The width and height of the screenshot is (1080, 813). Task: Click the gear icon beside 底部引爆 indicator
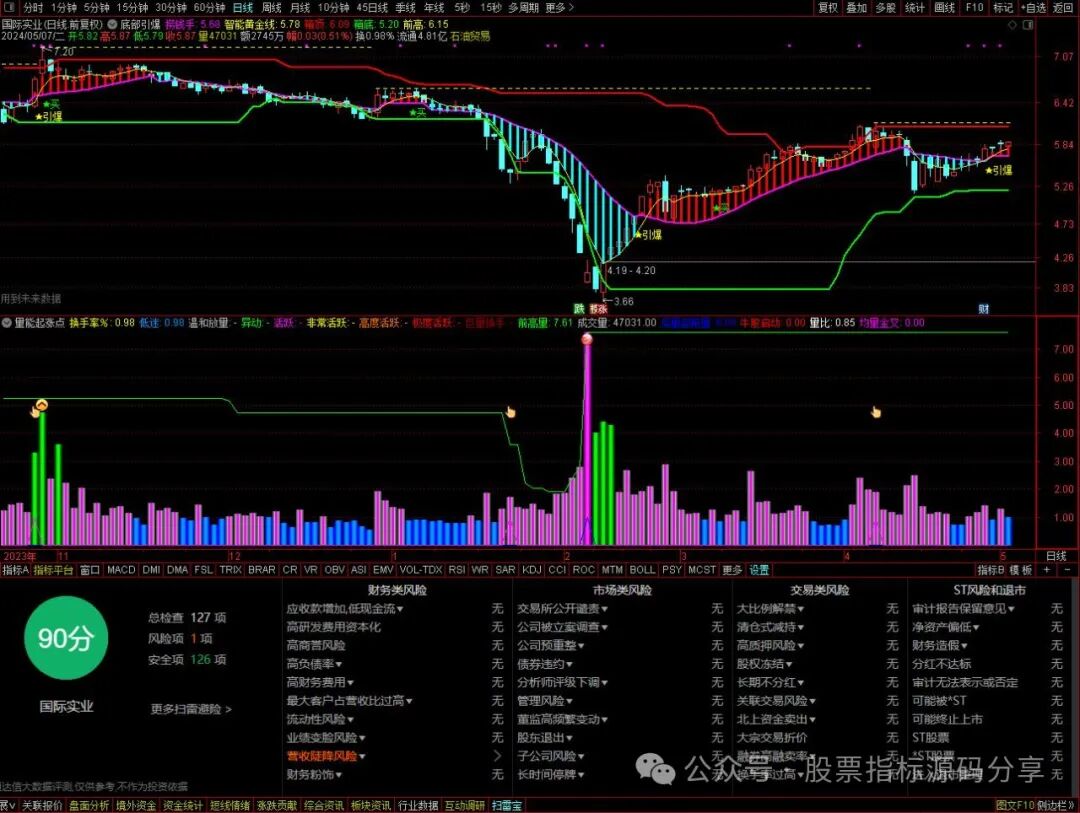point(112,24)
